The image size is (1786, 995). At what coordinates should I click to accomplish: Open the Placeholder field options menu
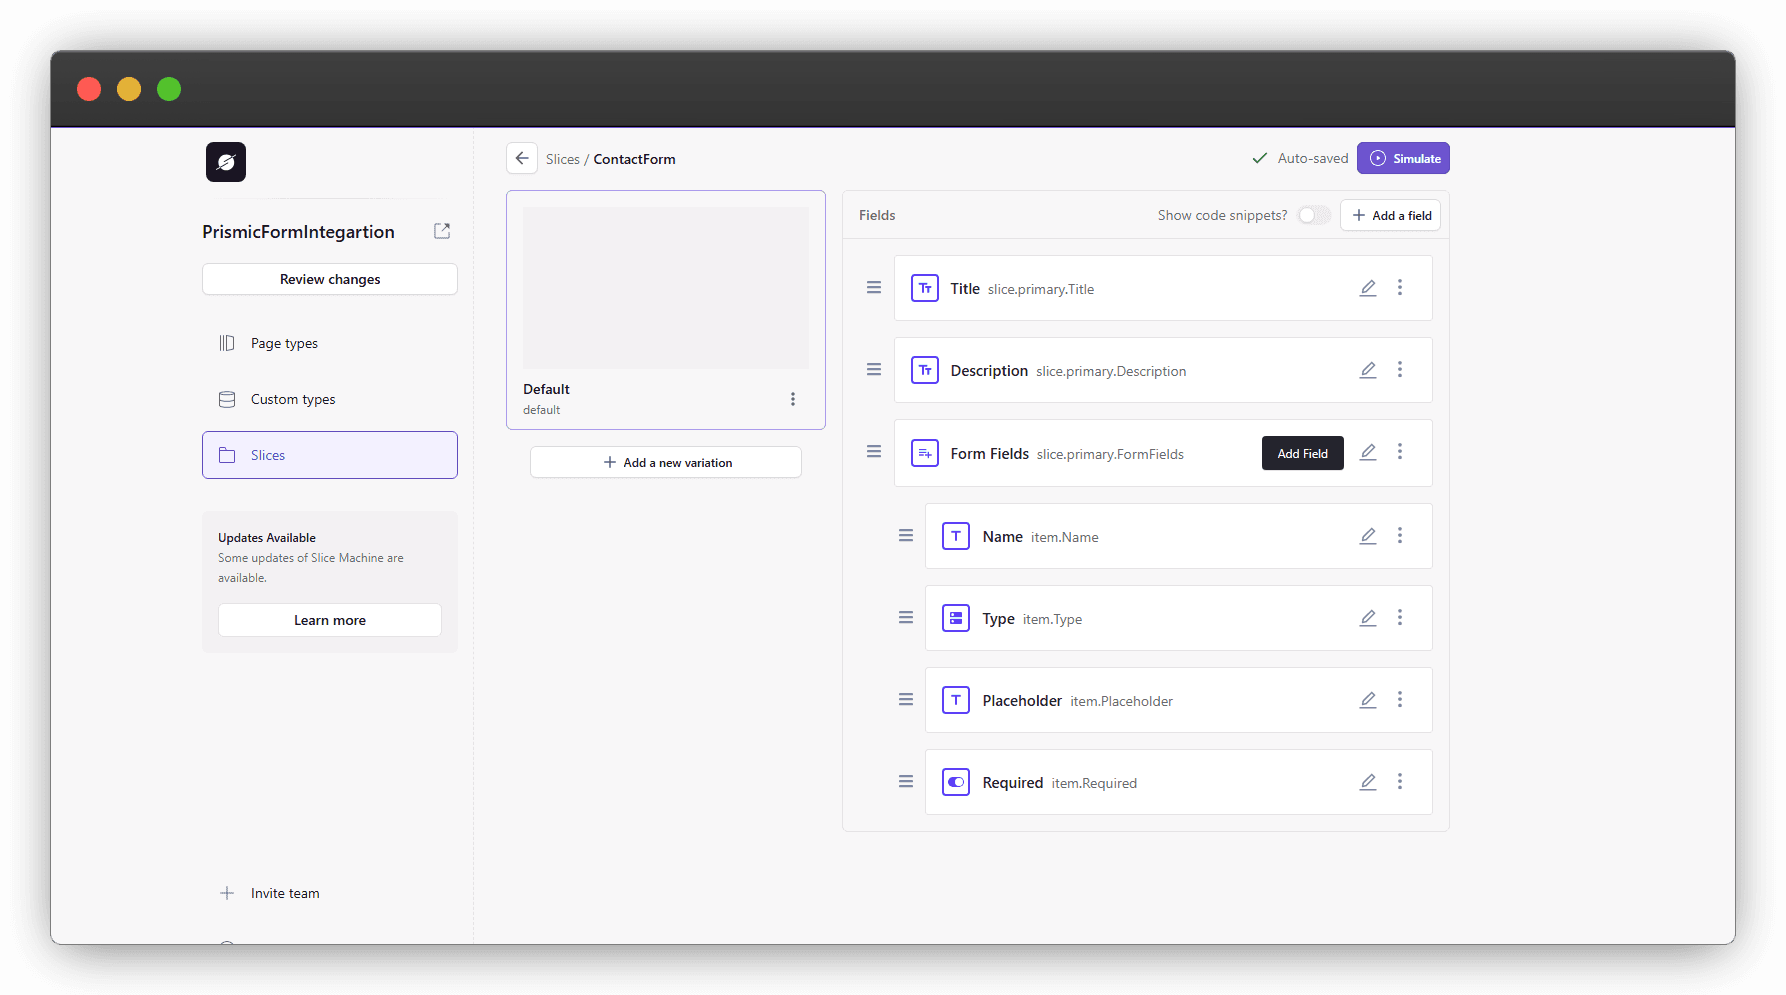coord(1400,700)
